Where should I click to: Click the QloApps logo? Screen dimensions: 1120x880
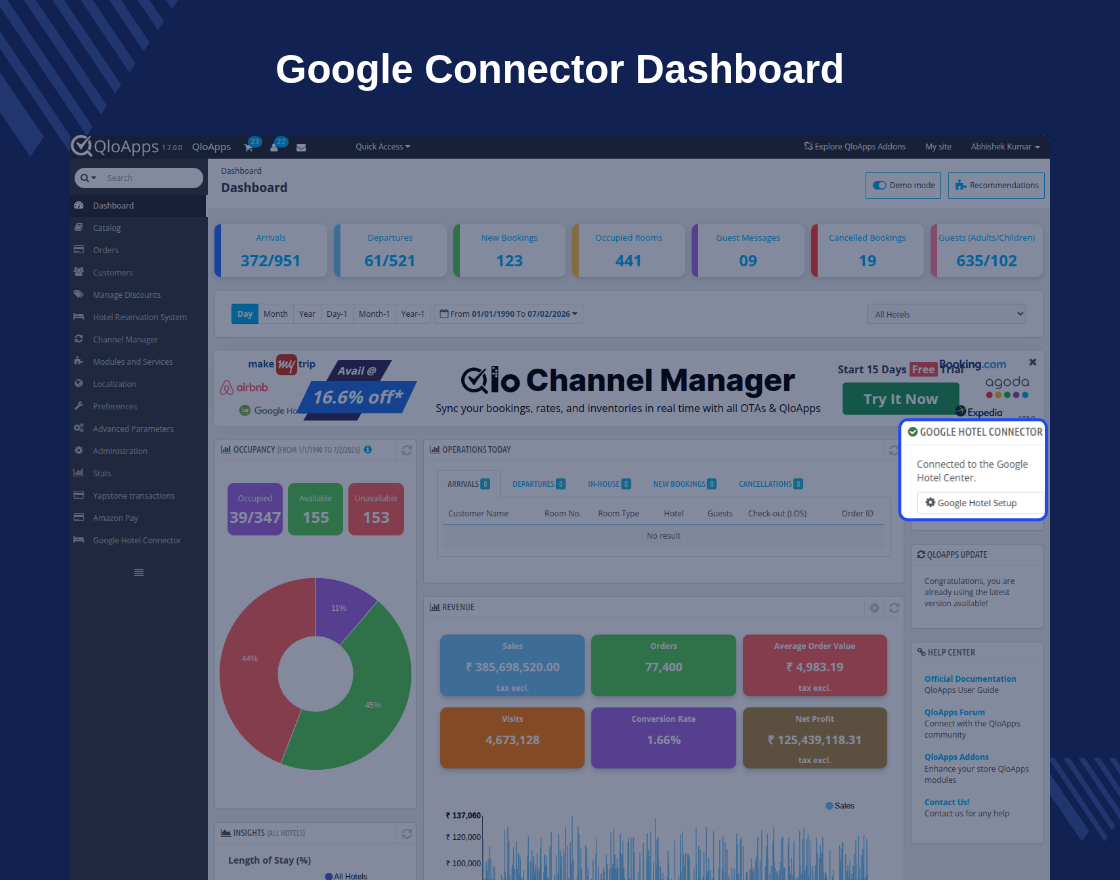point(115,146)
